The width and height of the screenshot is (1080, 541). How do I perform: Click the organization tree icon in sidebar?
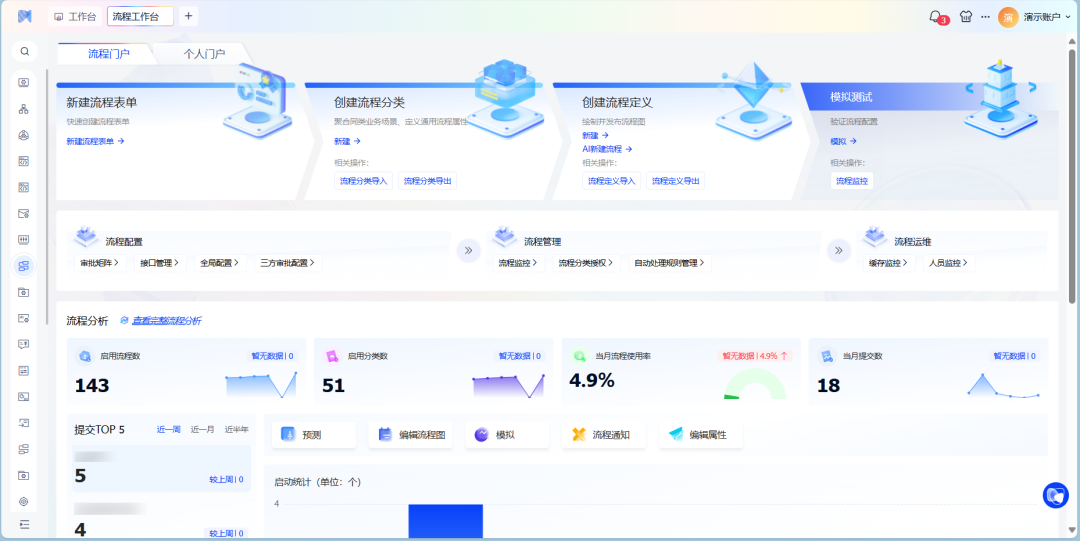[24, 108]
